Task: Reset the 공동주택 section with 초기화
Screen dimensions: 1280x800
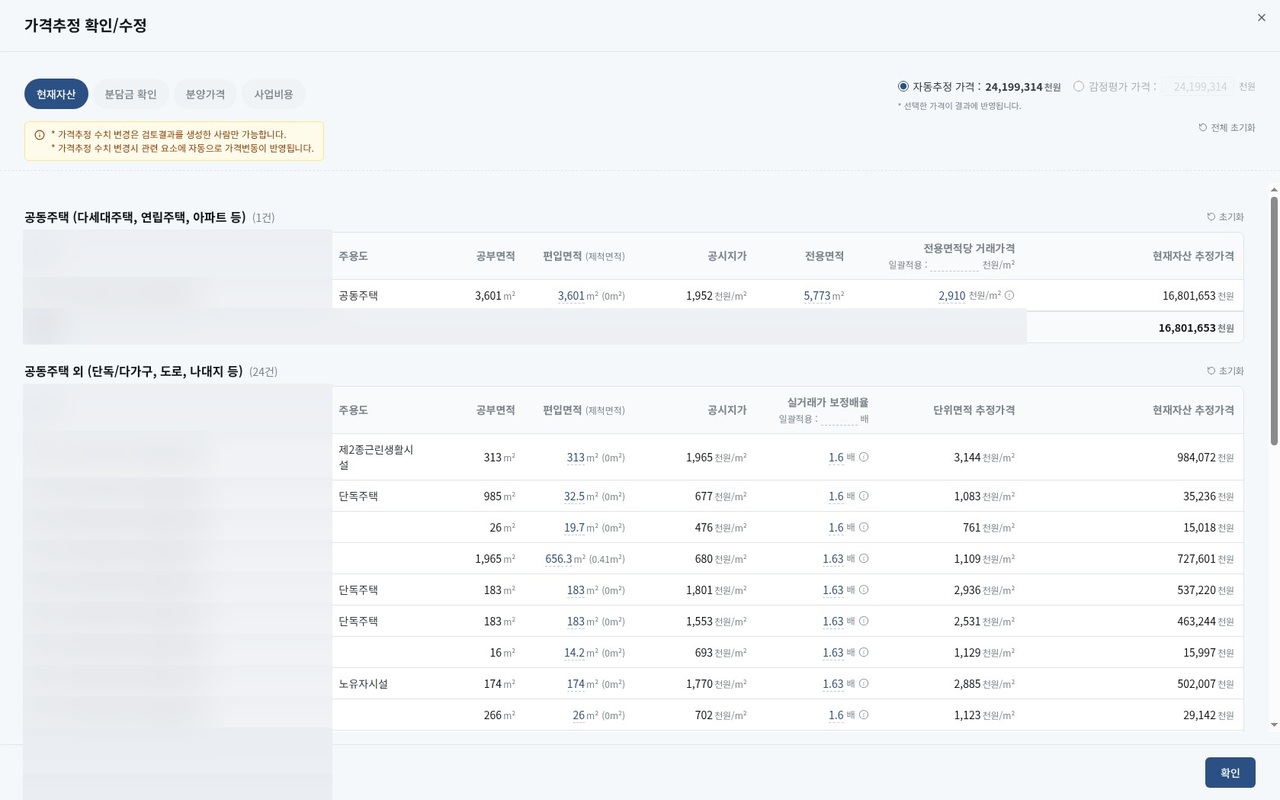Action: click(x=1225, y=217)
